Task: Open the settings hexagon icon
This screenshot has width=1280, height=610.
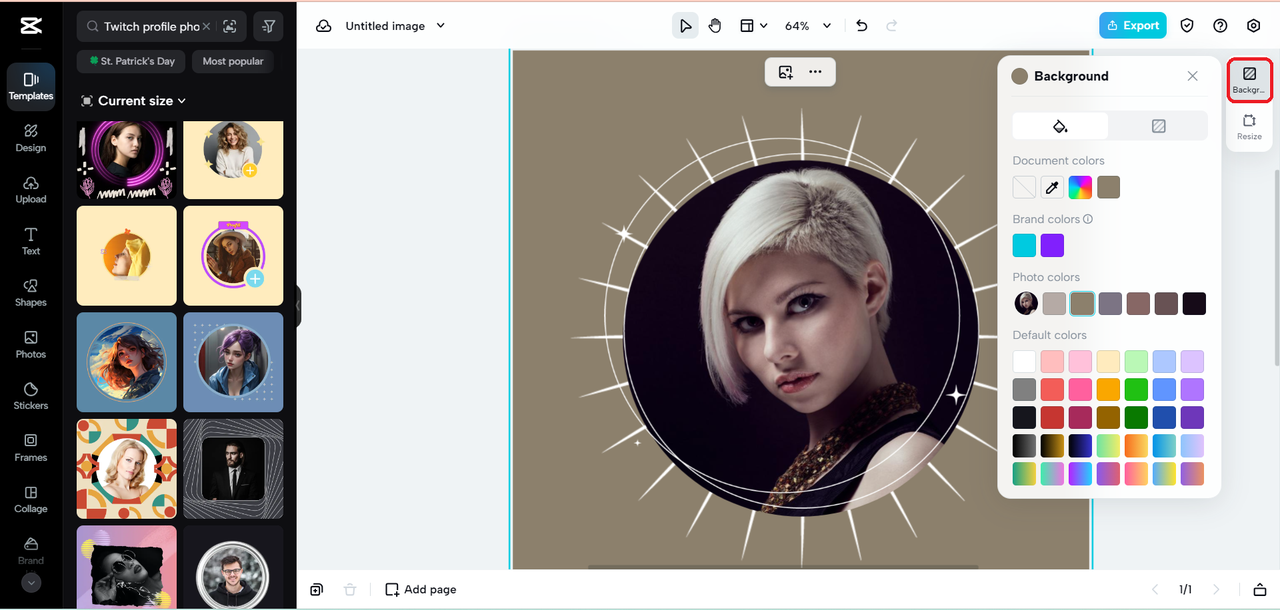Action: coord(1253,26)
